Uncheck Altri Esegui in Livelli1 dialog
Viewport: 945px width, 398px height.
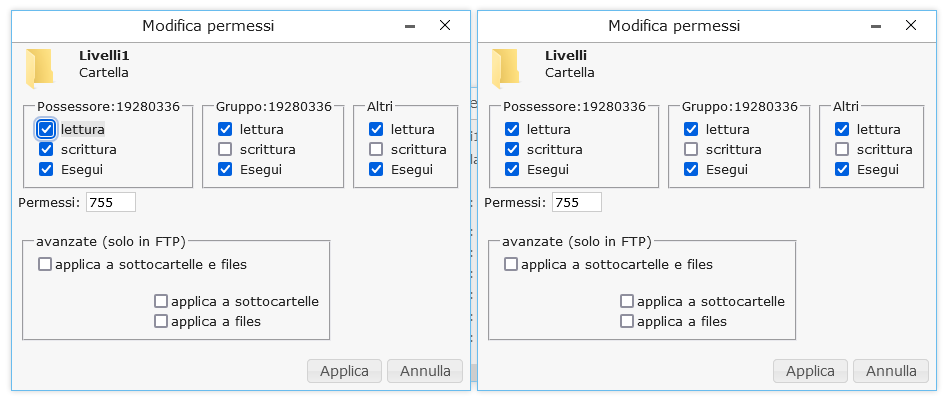pos(376,169)
